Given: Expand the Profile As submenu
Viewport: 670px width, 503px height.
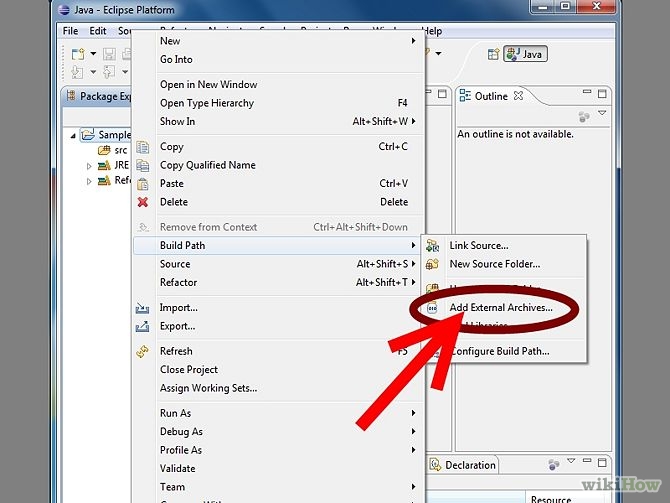Looking at the screenshot, I should [279, 450].
